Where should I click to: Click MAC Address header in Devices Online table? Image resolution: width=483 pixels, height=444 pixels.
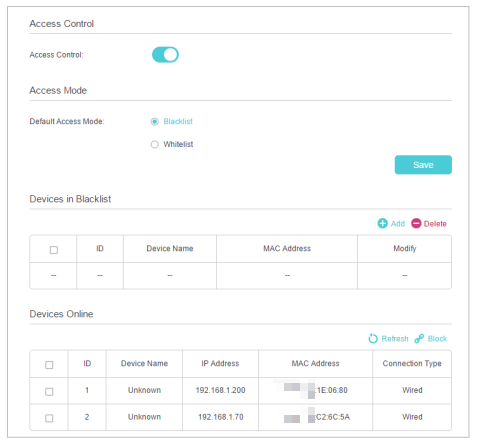click(315, 363)
